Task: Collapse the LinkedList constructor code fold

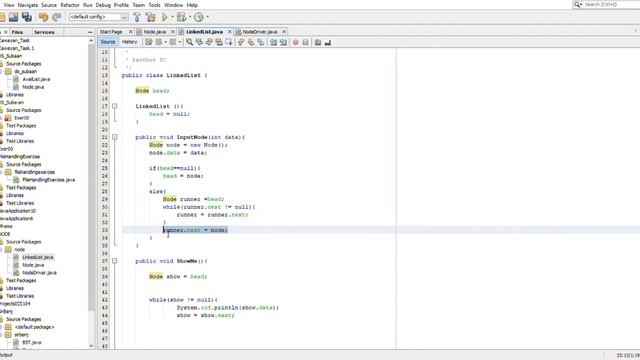Action: pyautogui.click(x=115, y=106)
